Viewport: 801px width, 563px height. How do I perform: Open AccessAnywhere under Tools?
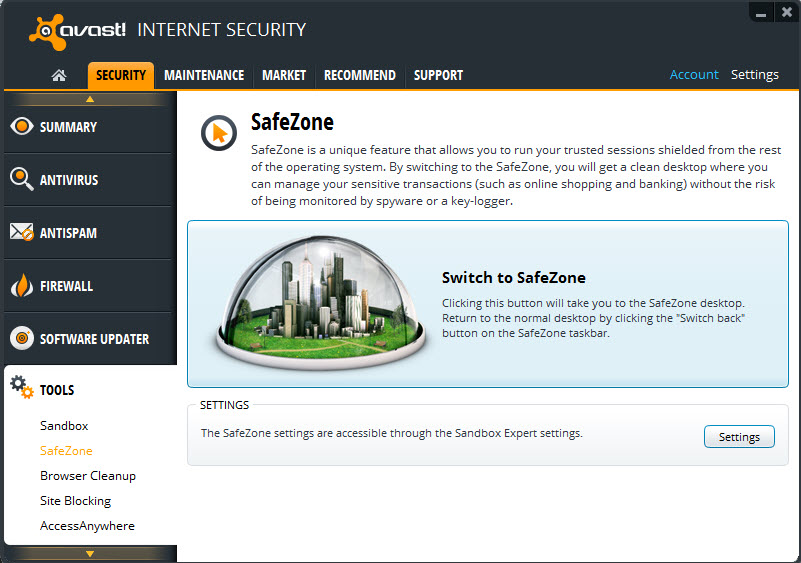coord(87,526)
